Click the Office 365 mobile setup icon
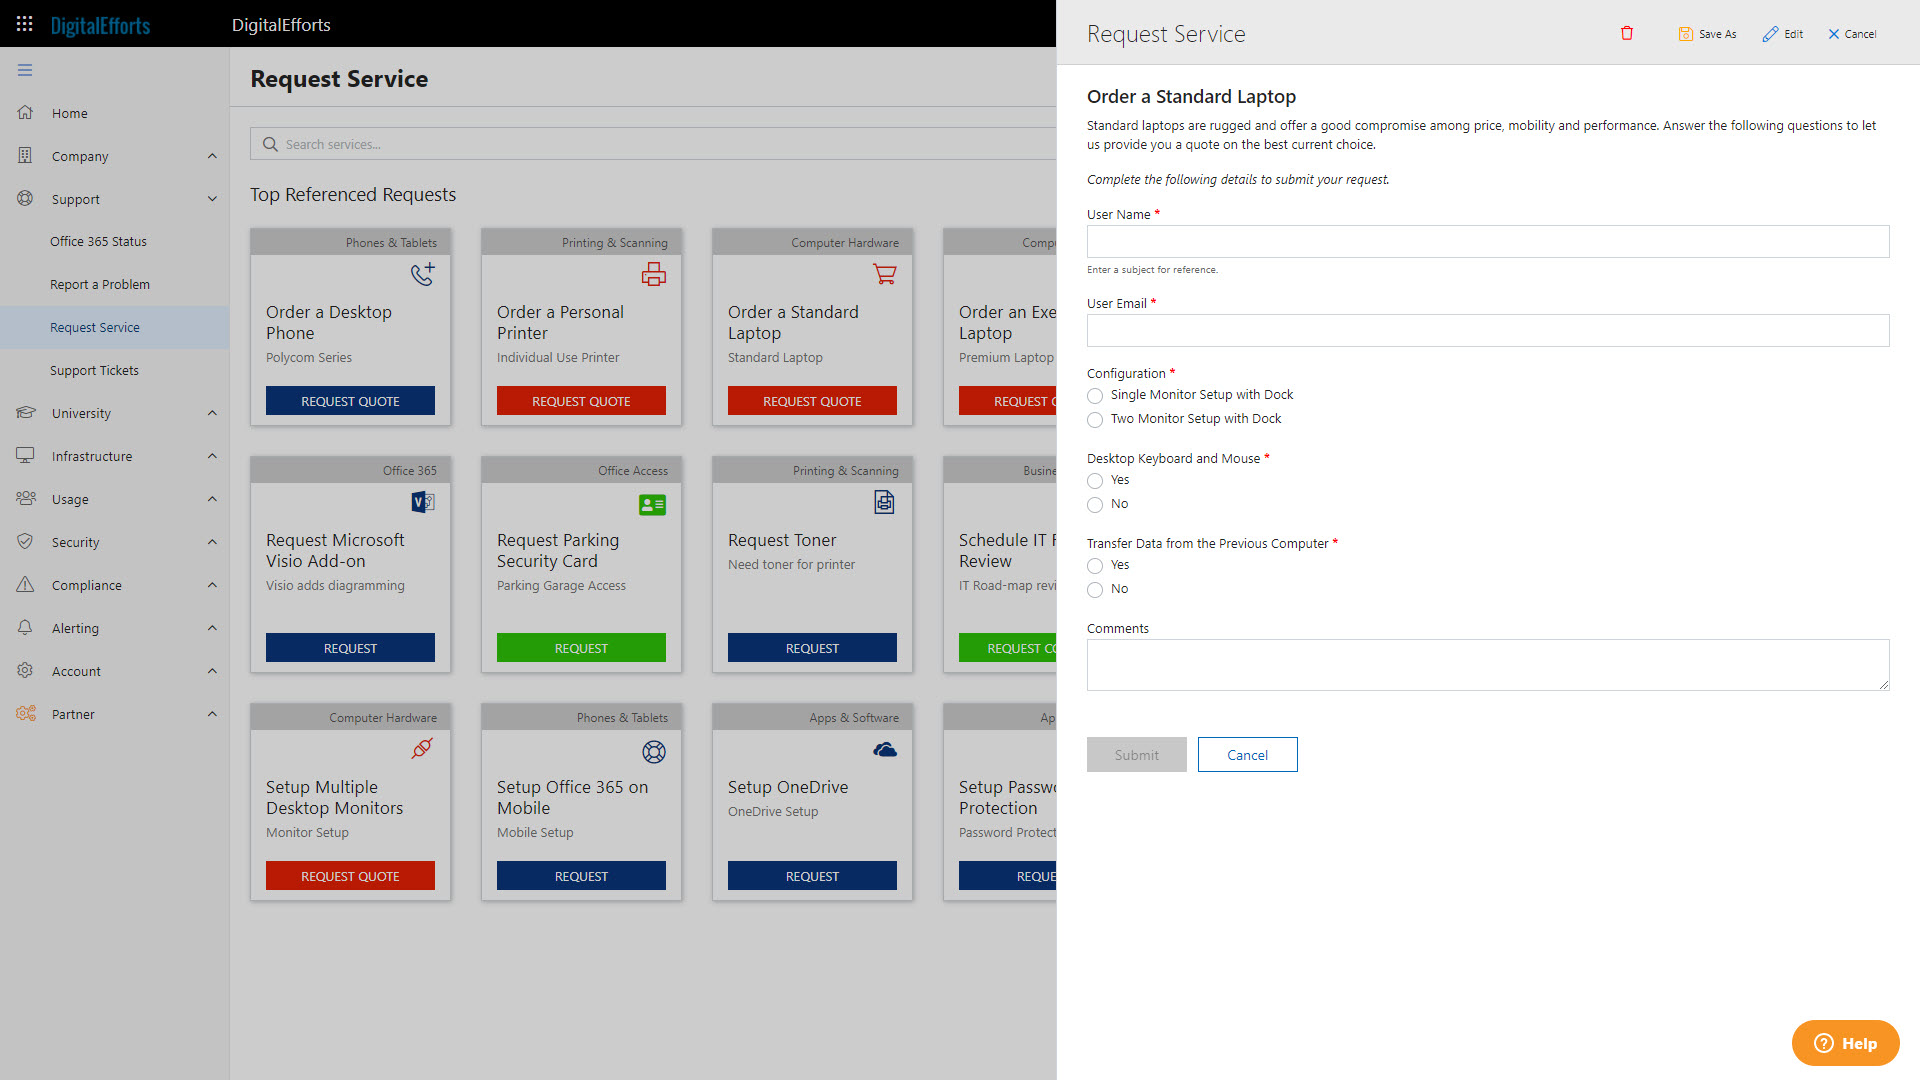This screenshot has height=1080, width=1920. [x=654, y=752]
